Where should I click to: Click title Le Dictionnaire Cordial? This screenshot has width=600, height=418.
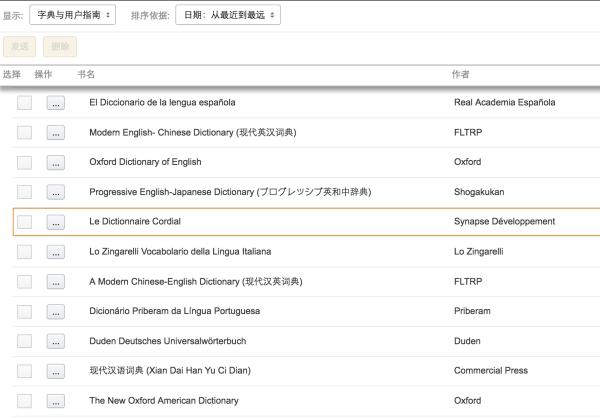tap(135, 221)
